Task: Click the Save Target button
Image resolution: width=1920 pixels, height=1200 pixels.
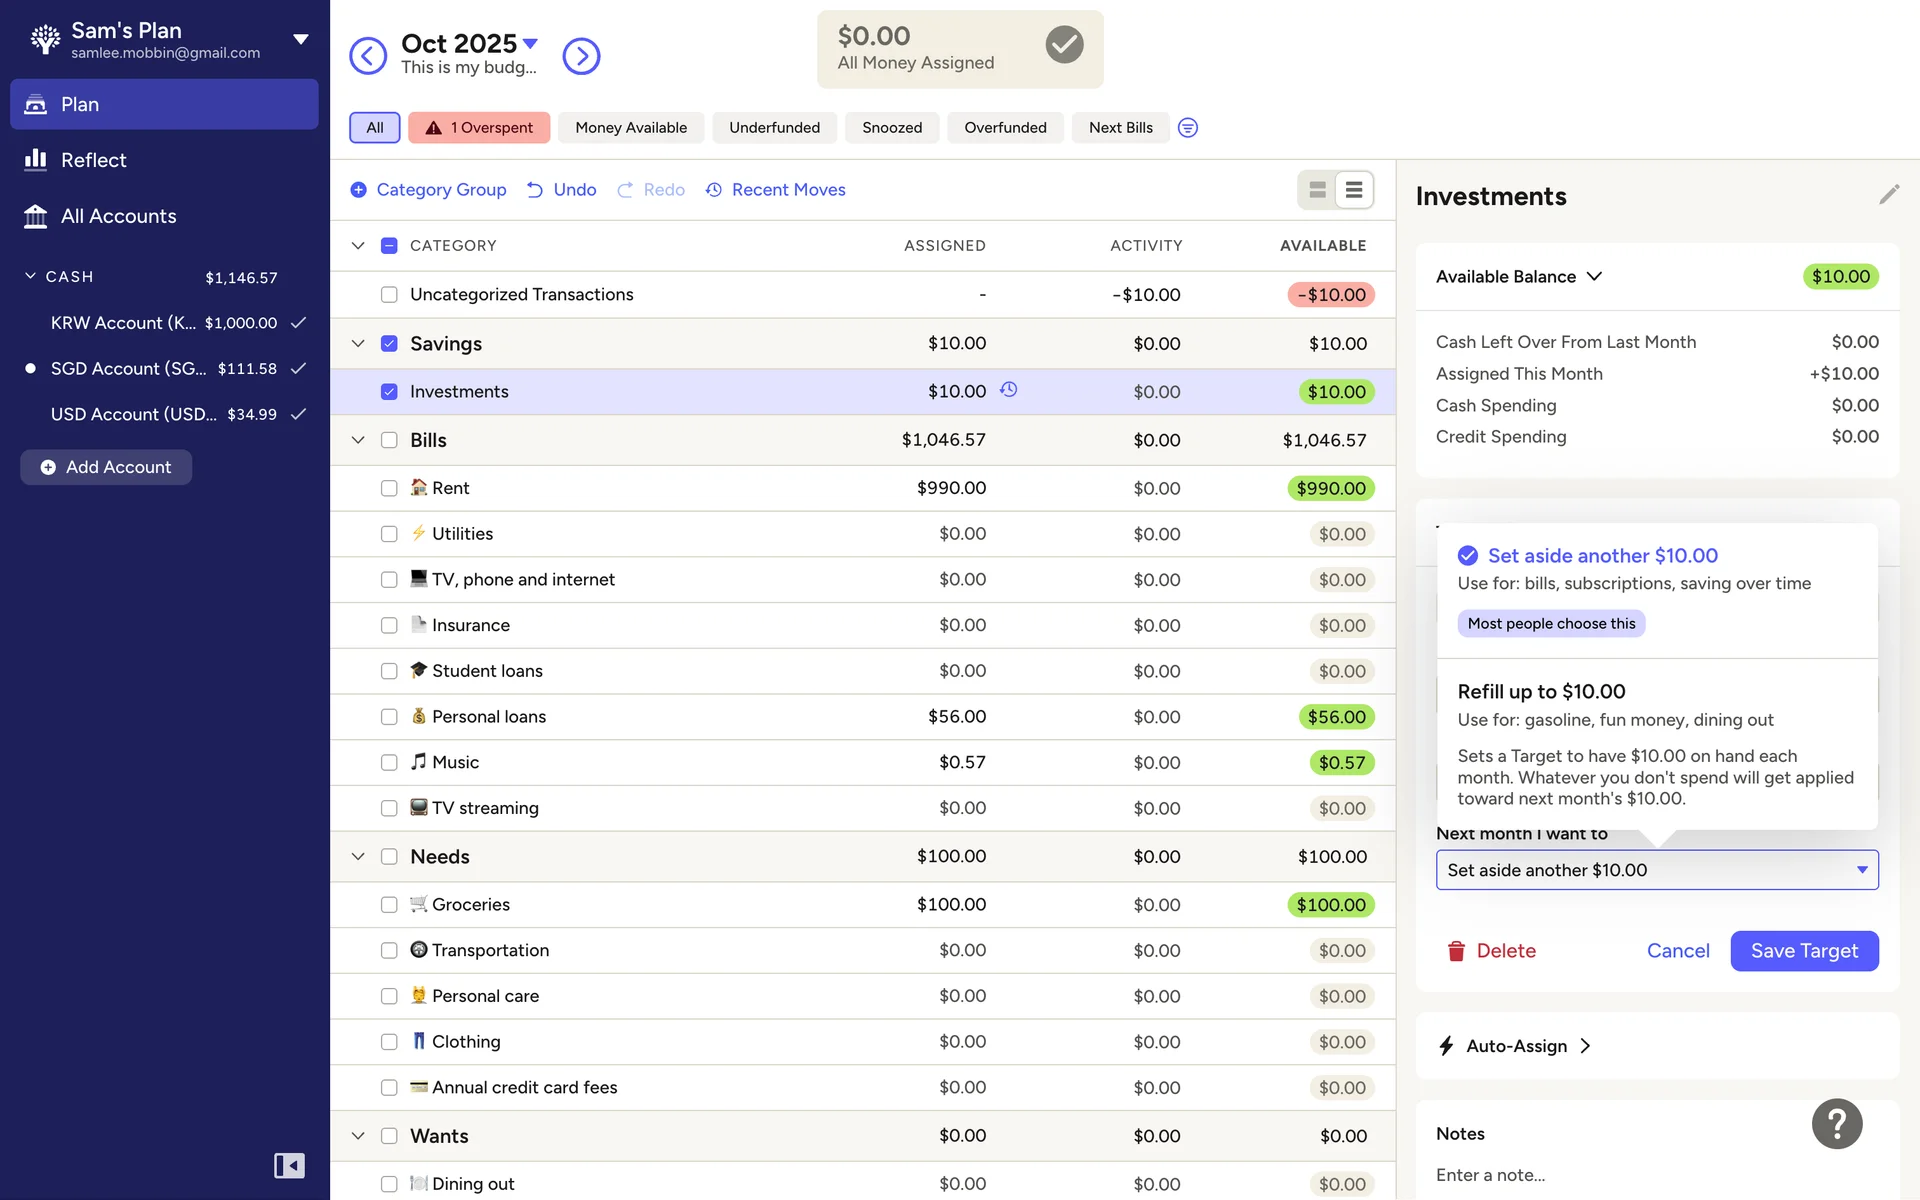Action: point(1803,951)
